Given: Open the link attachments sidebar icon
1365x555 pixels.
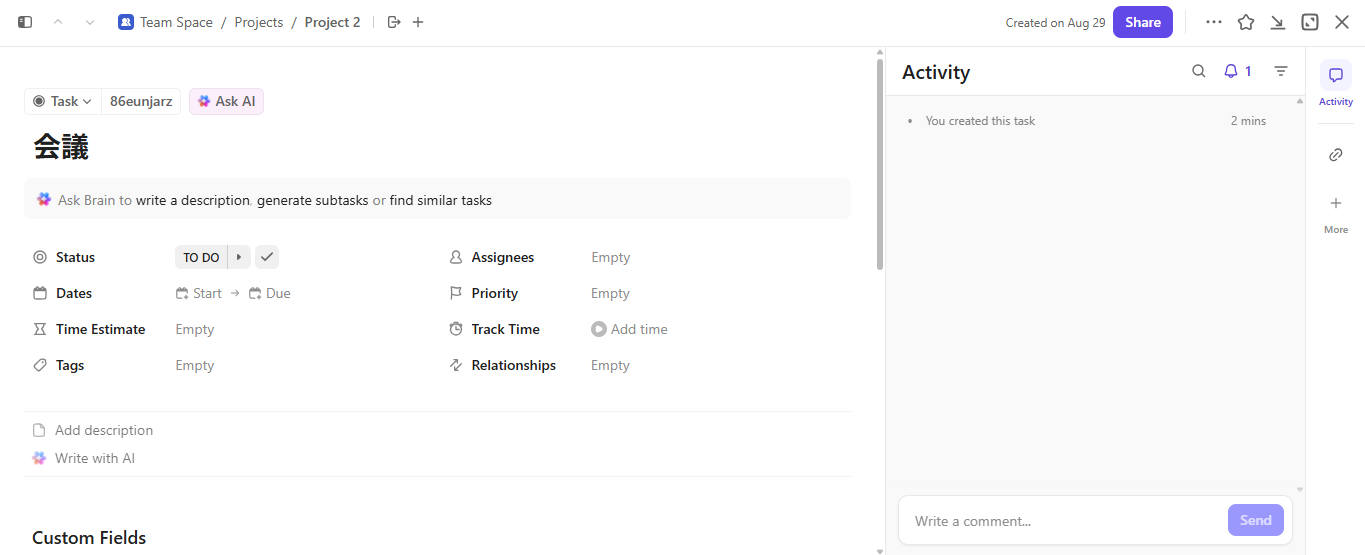Looking at the screenshot, I should click(1336, 155).
